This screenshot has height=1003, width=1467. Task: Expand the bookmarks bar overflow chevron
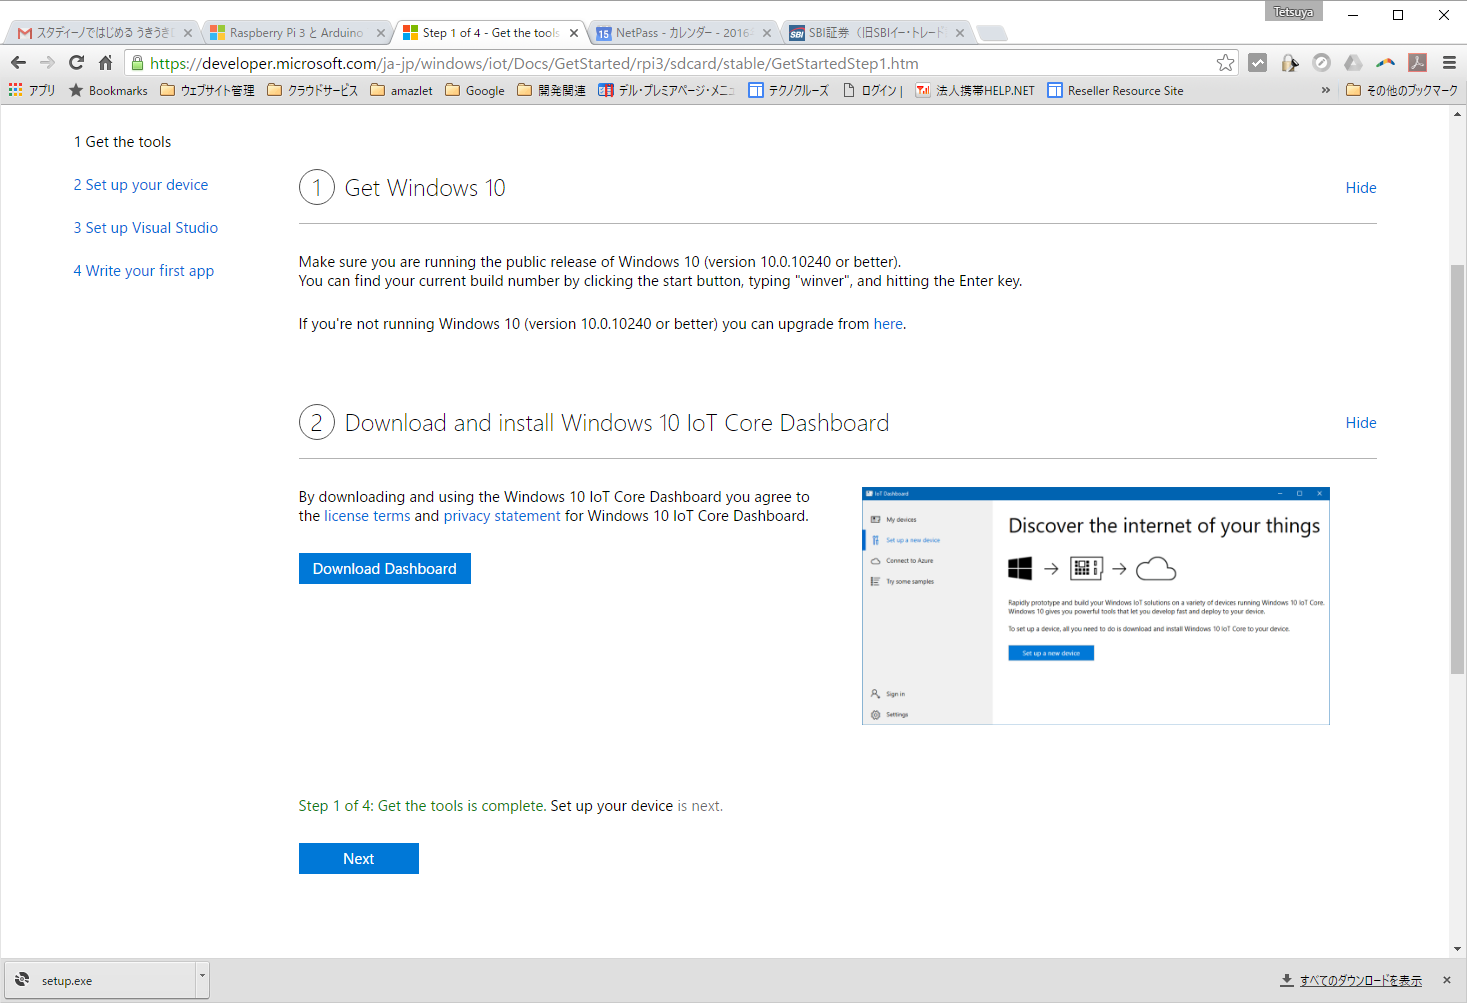point(1326,90)
